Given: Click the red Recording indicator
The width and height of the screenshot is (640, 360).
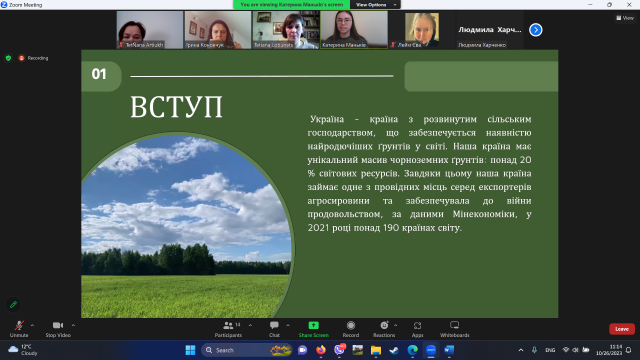Looking at the screenshot, I should (33, 58).
